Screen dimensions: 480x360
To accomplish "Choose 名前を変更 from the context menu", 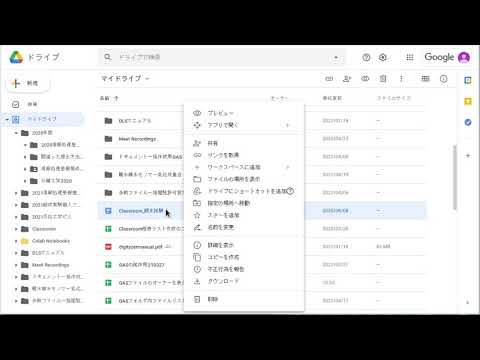I will [x=244, y=227].
